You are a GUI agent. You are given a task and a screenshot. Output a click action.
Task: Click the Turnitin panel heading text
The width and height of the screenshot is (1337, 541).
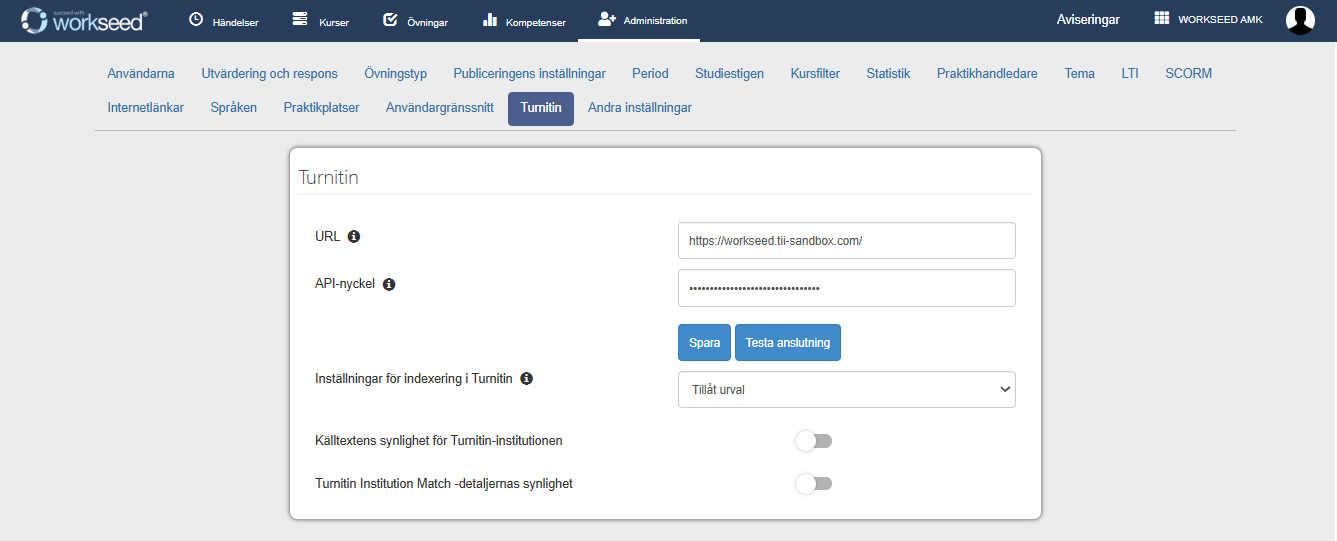point(329,178)
